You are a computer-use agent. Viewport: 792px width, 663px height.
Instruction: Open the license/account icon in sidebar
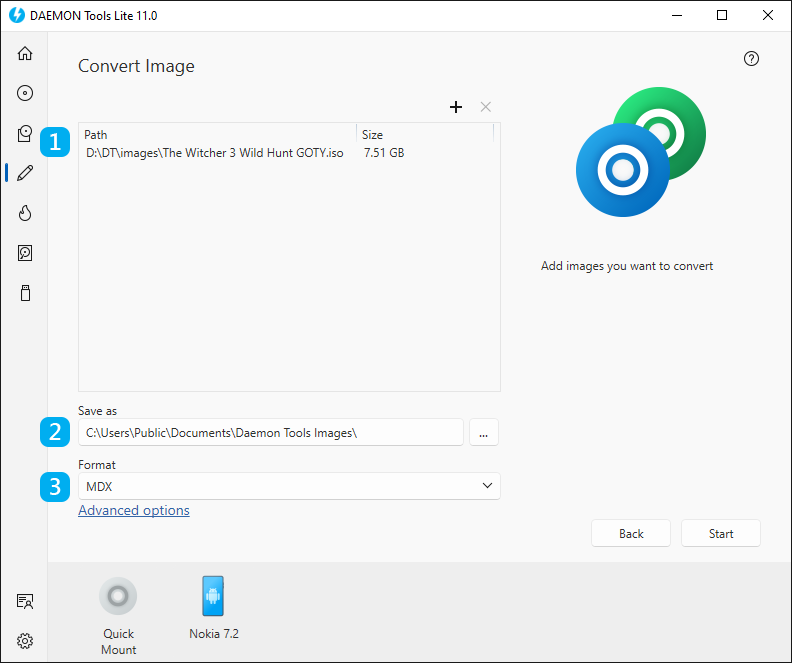25,601
